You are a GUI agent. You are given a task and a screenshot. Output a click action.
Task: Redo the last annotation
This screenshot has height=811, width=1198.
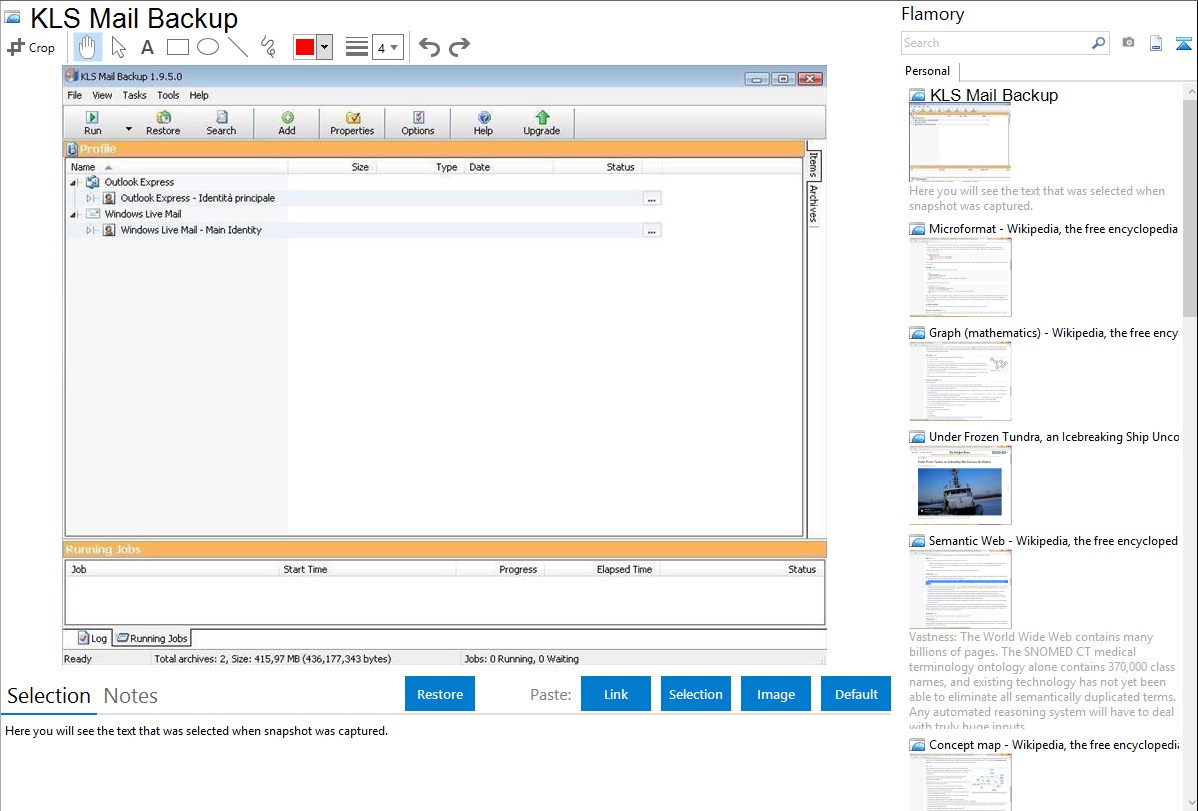459,47
